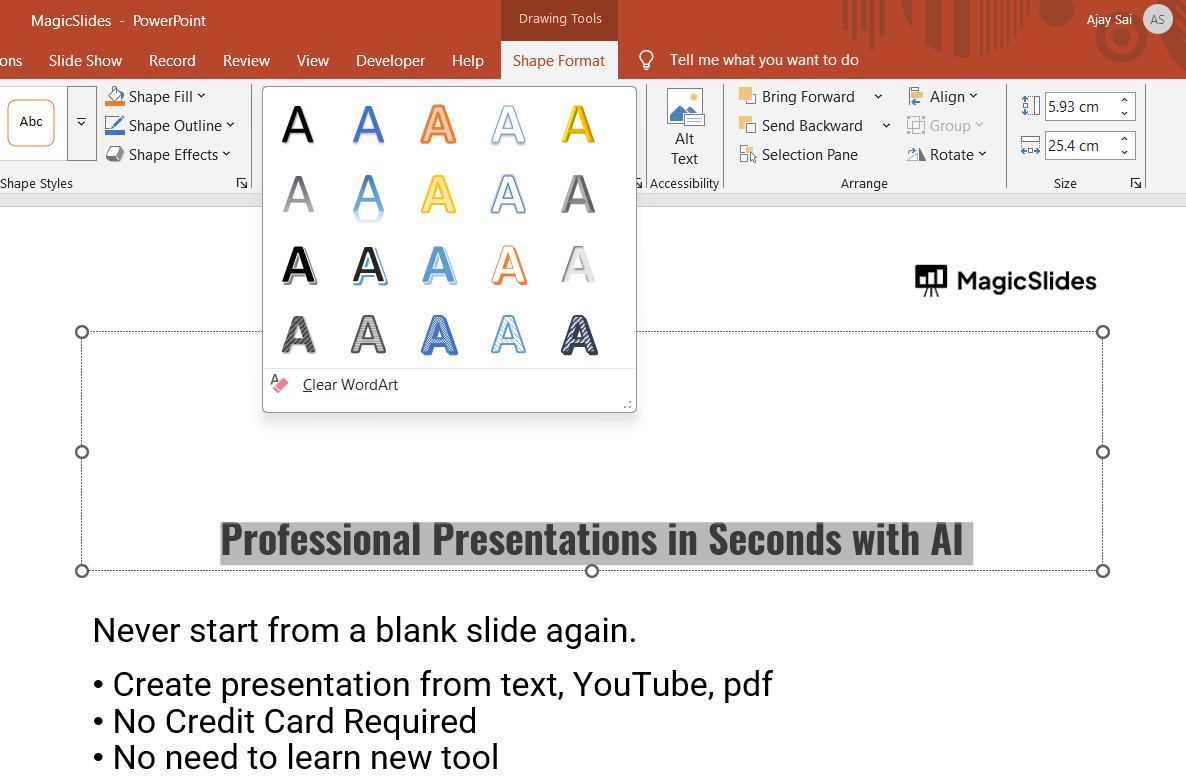This screenshot has width=1186, height=781.
Task: Apply the gray striped outline WordArt style
Action: 368,335
